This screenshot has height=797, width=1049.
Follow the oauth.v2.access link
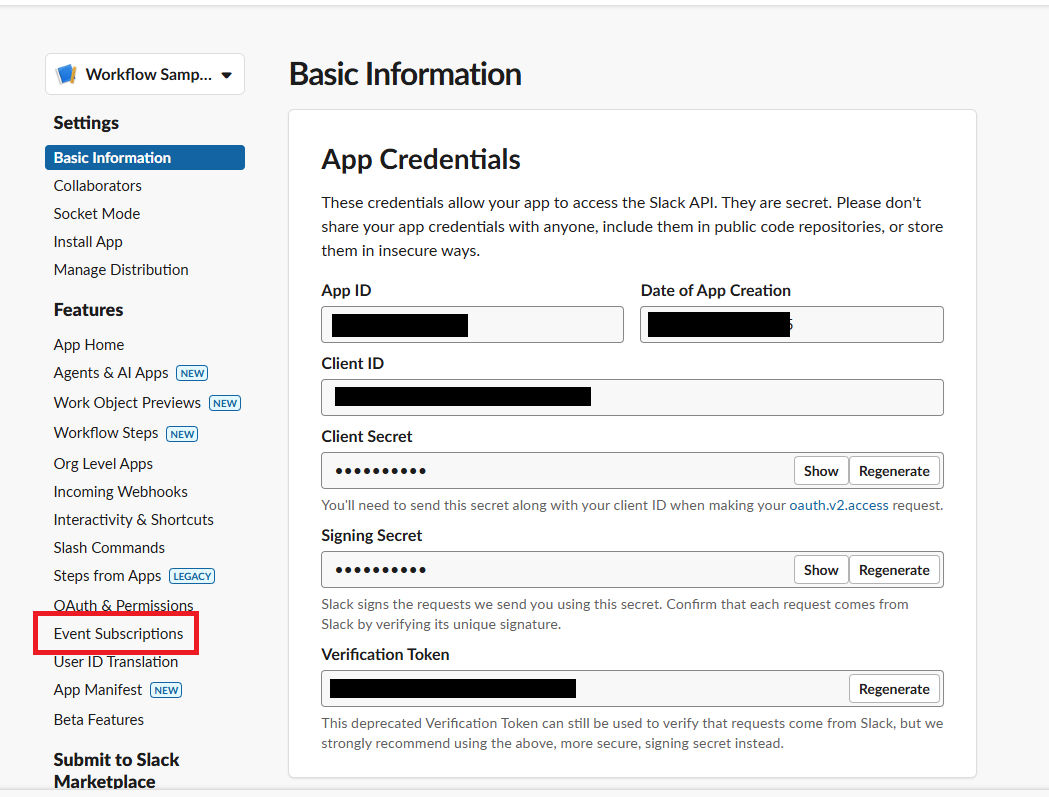[x=839, y=505]
